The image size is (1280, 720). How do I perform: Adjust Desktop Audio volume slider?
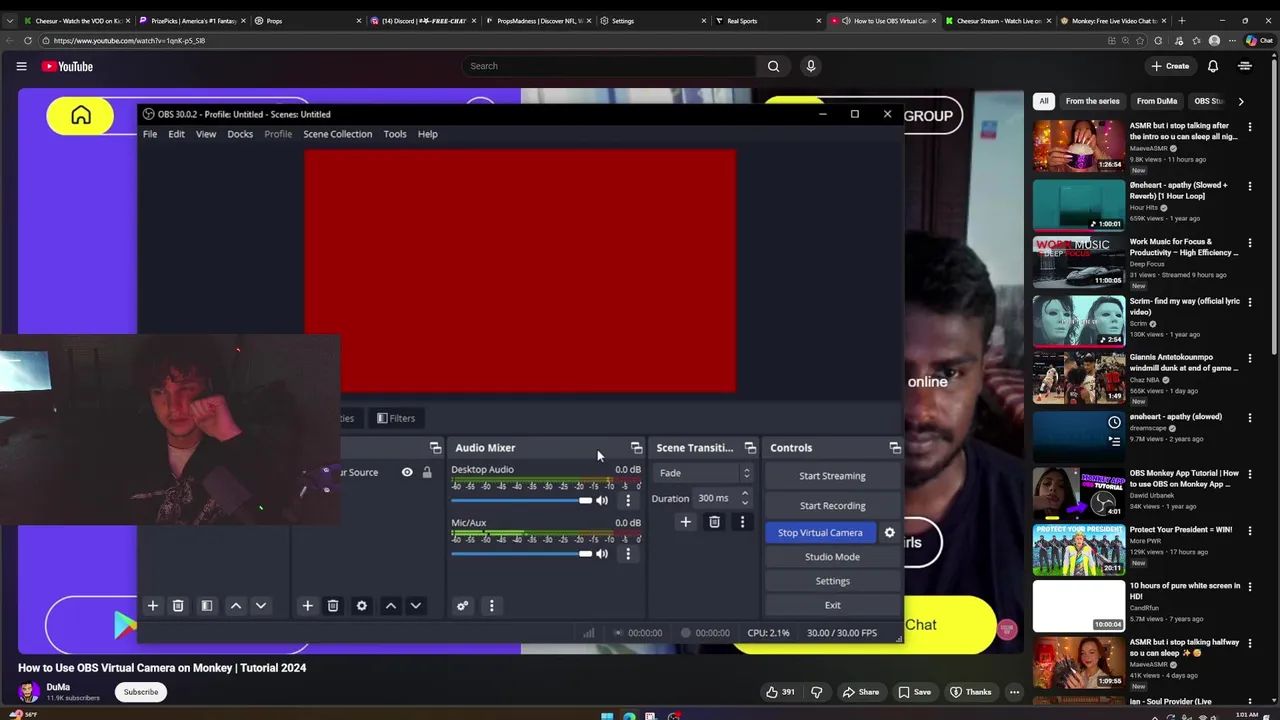522,500
